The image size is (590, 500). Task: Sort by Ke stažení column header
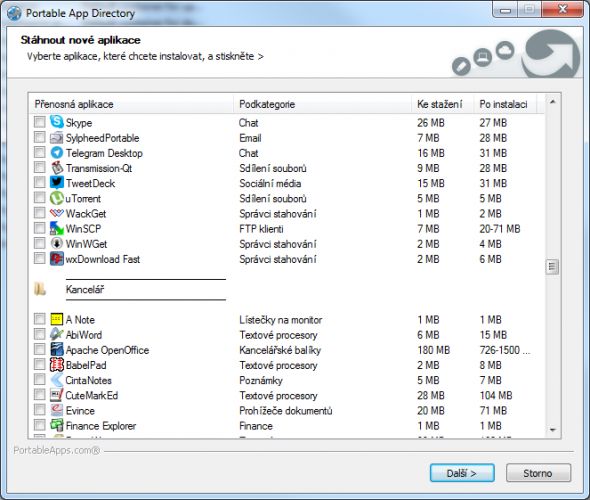click(x=442, y=104)
